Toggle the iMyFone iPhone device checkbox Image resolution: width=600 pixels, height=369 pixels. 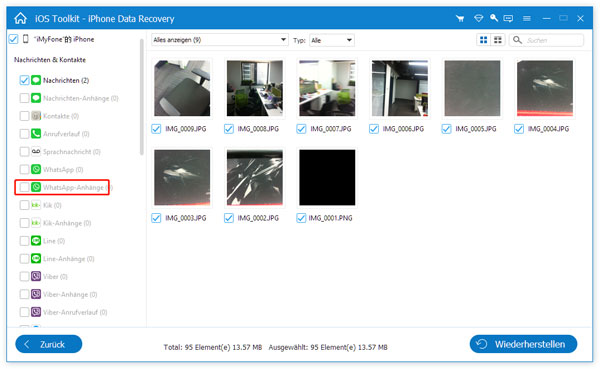coord(13,39)
